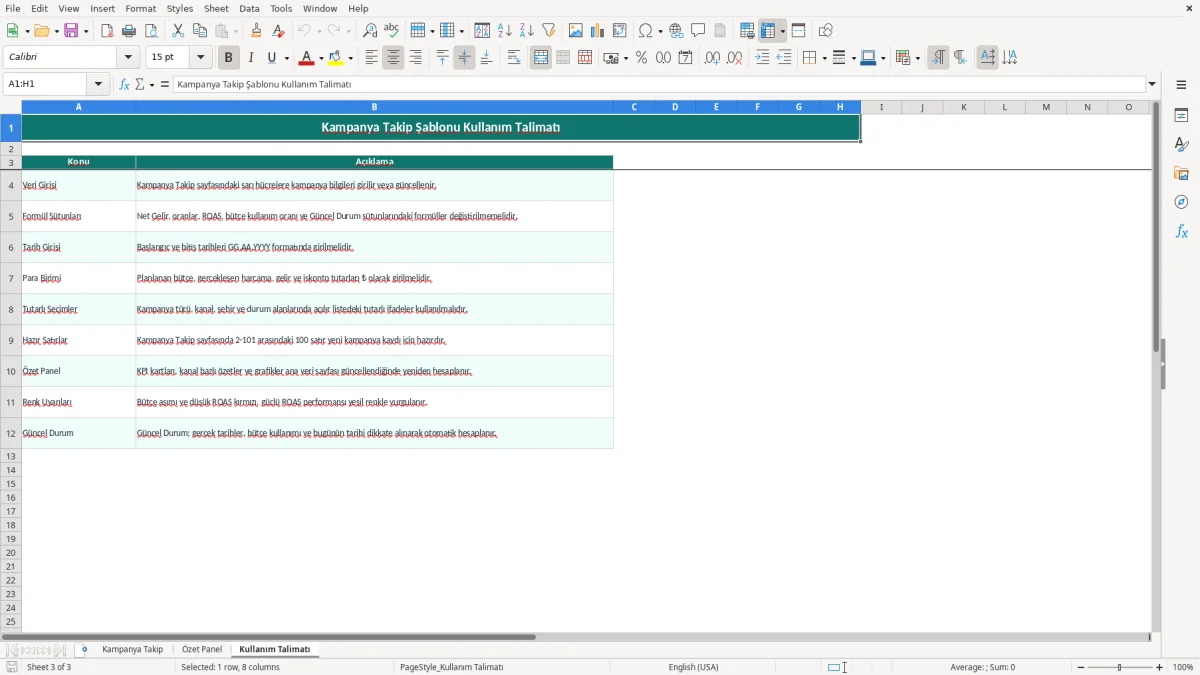Toggle center horizontally alignment
This screenshot has height=675, width=1200.
[x=393, y=58]
